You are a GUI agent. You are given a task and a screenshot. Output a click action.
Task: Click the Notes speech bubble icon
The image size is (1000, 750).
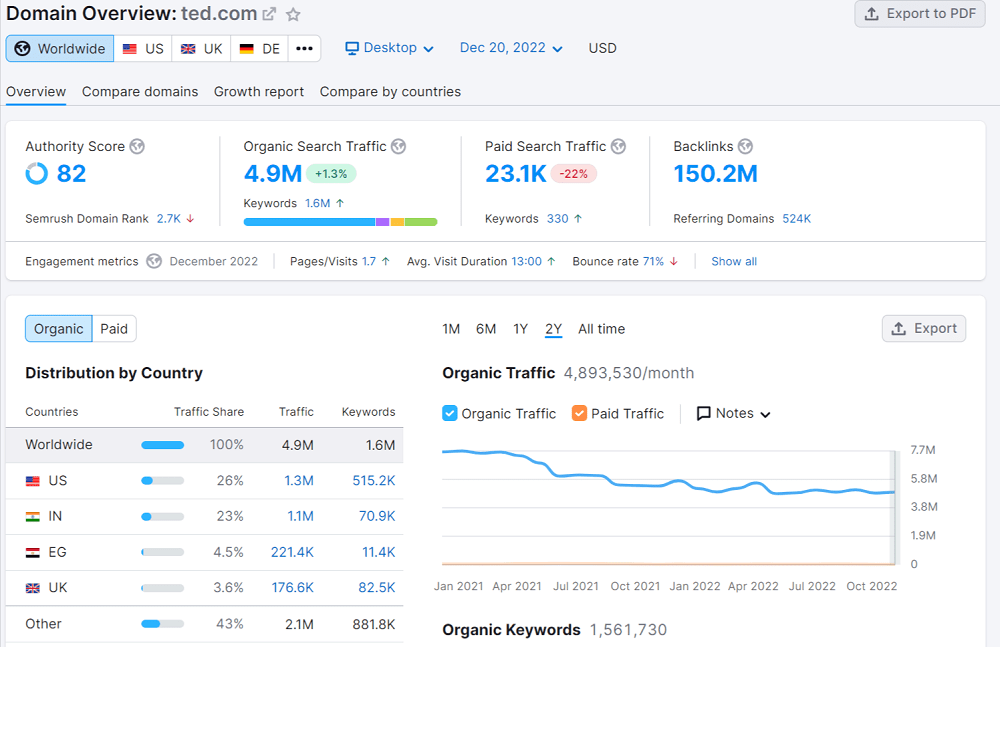[703, 414]
